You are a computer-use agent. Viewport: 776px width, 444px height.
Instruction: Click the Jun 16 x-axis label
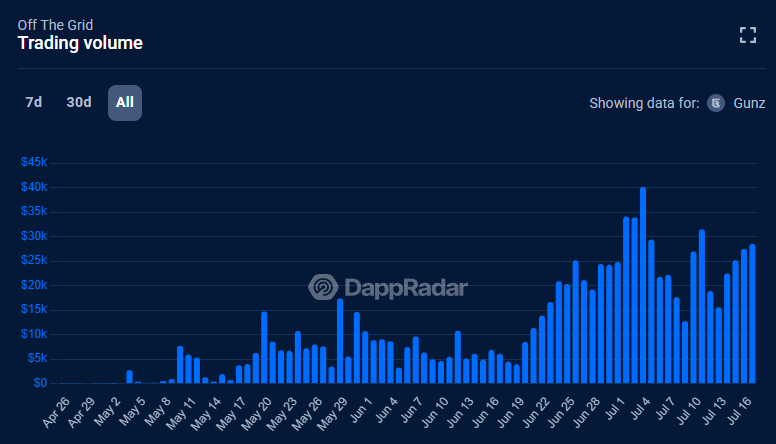[x=485, y=412]
